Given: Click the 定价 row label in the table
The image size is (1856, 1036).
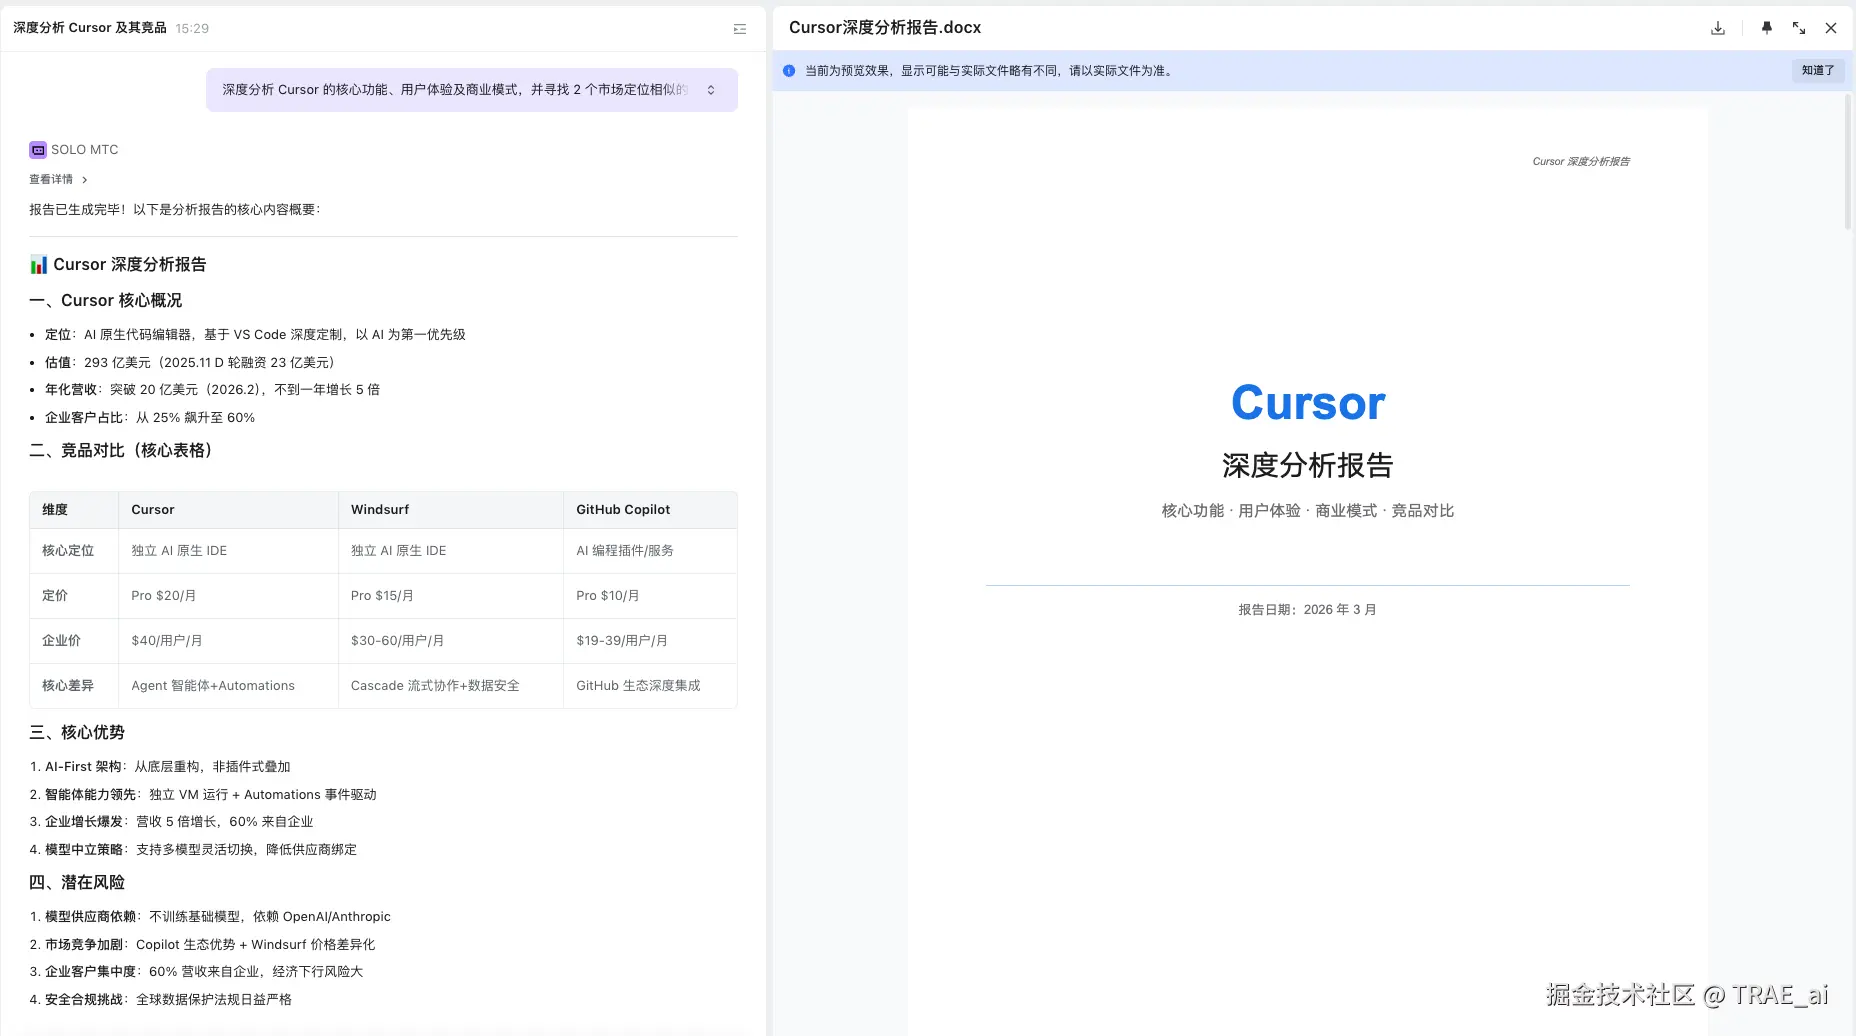Looking at the screenshot, I should coord(55,596).
